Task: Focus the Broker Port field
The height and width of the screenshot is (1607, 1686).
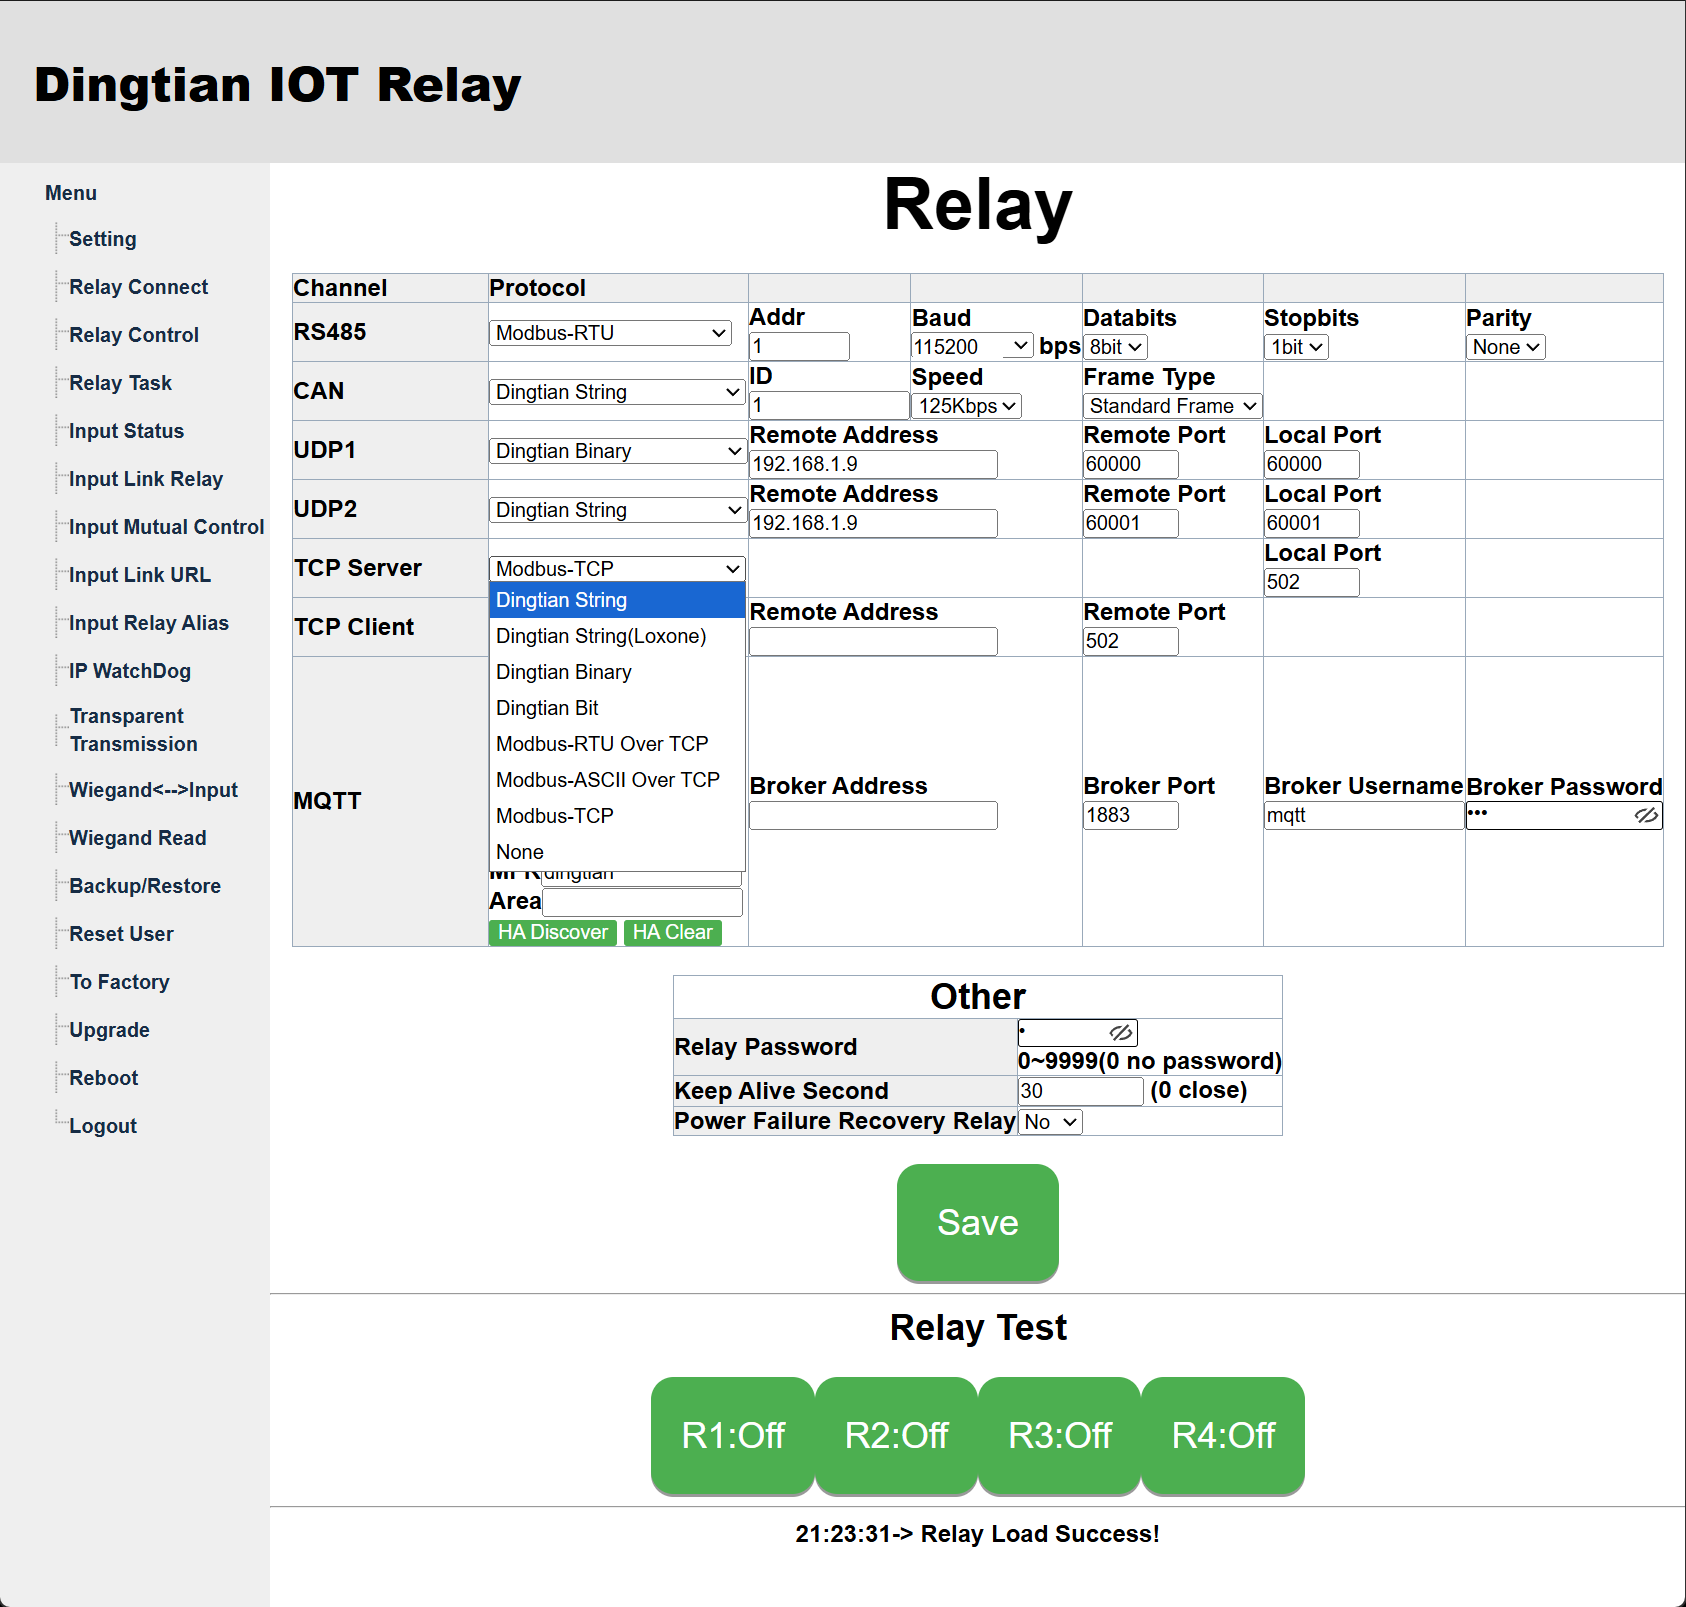Action: point(1131,815)
